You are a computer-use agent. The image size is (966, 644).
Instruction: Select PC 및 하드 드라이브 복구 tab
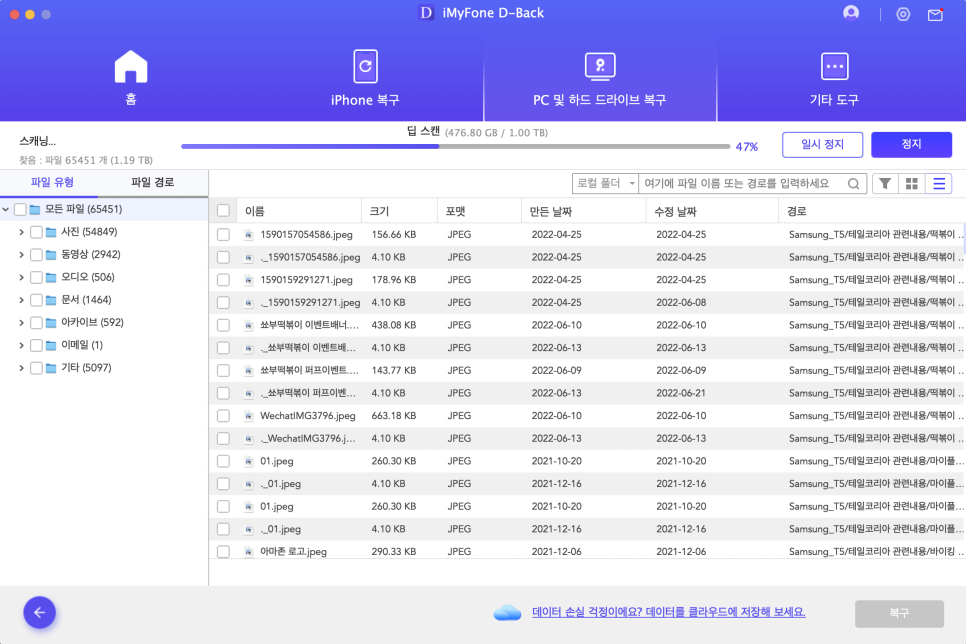(600, 79)
